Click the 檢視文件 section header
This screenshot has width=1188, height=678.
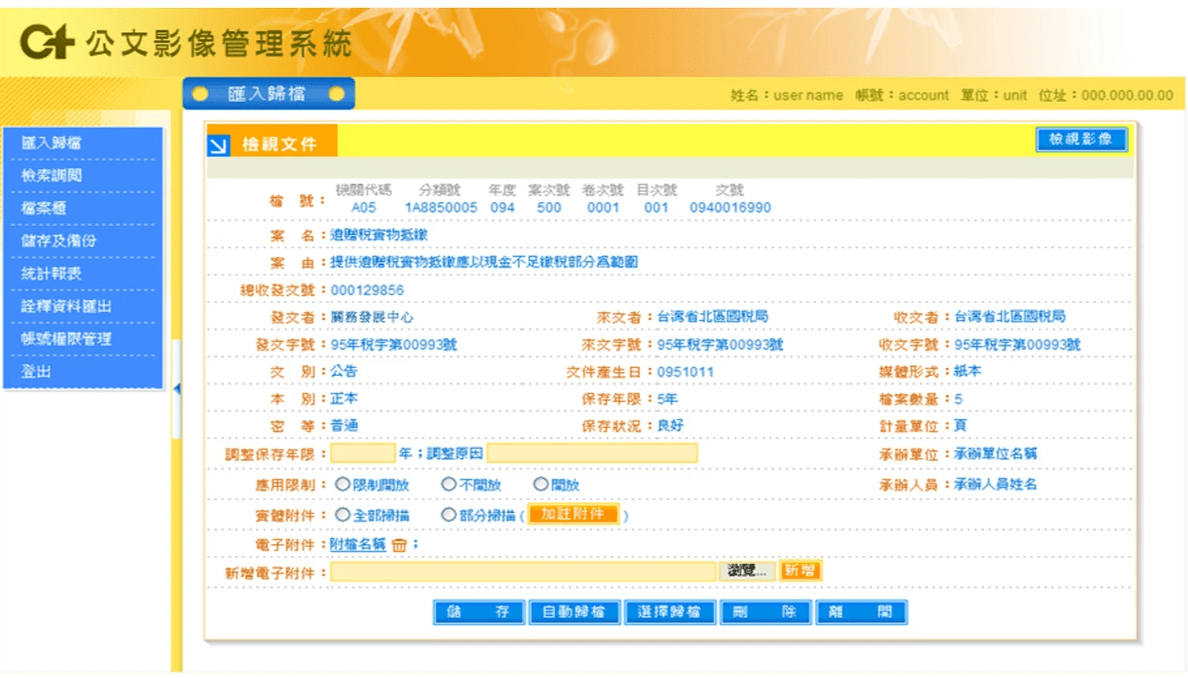click(279, 144)
